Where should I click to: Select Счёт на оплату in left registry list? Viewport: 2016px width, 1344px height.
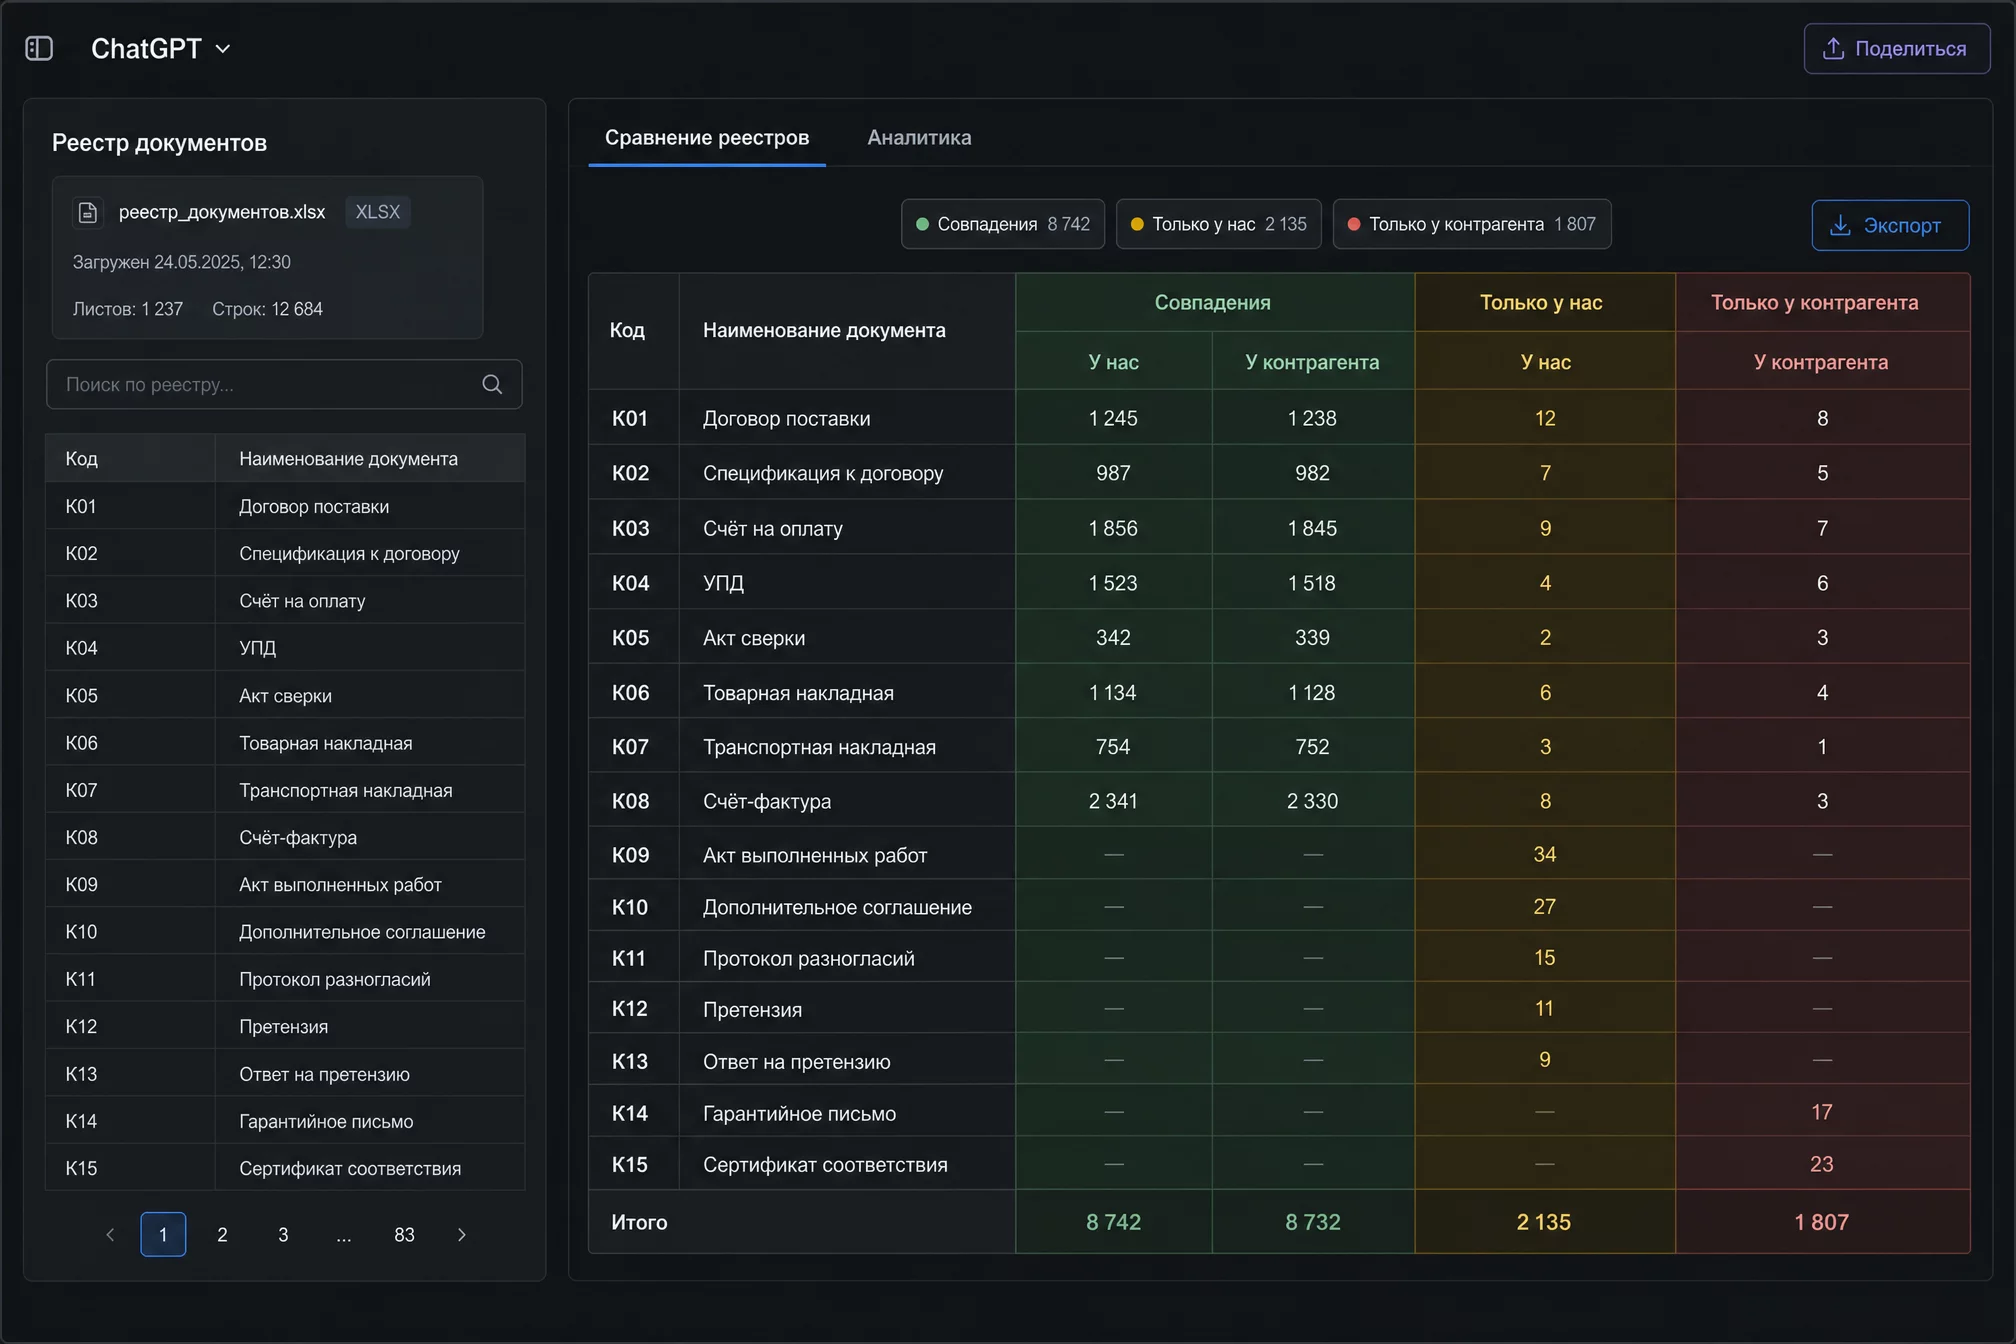point(285,600)
